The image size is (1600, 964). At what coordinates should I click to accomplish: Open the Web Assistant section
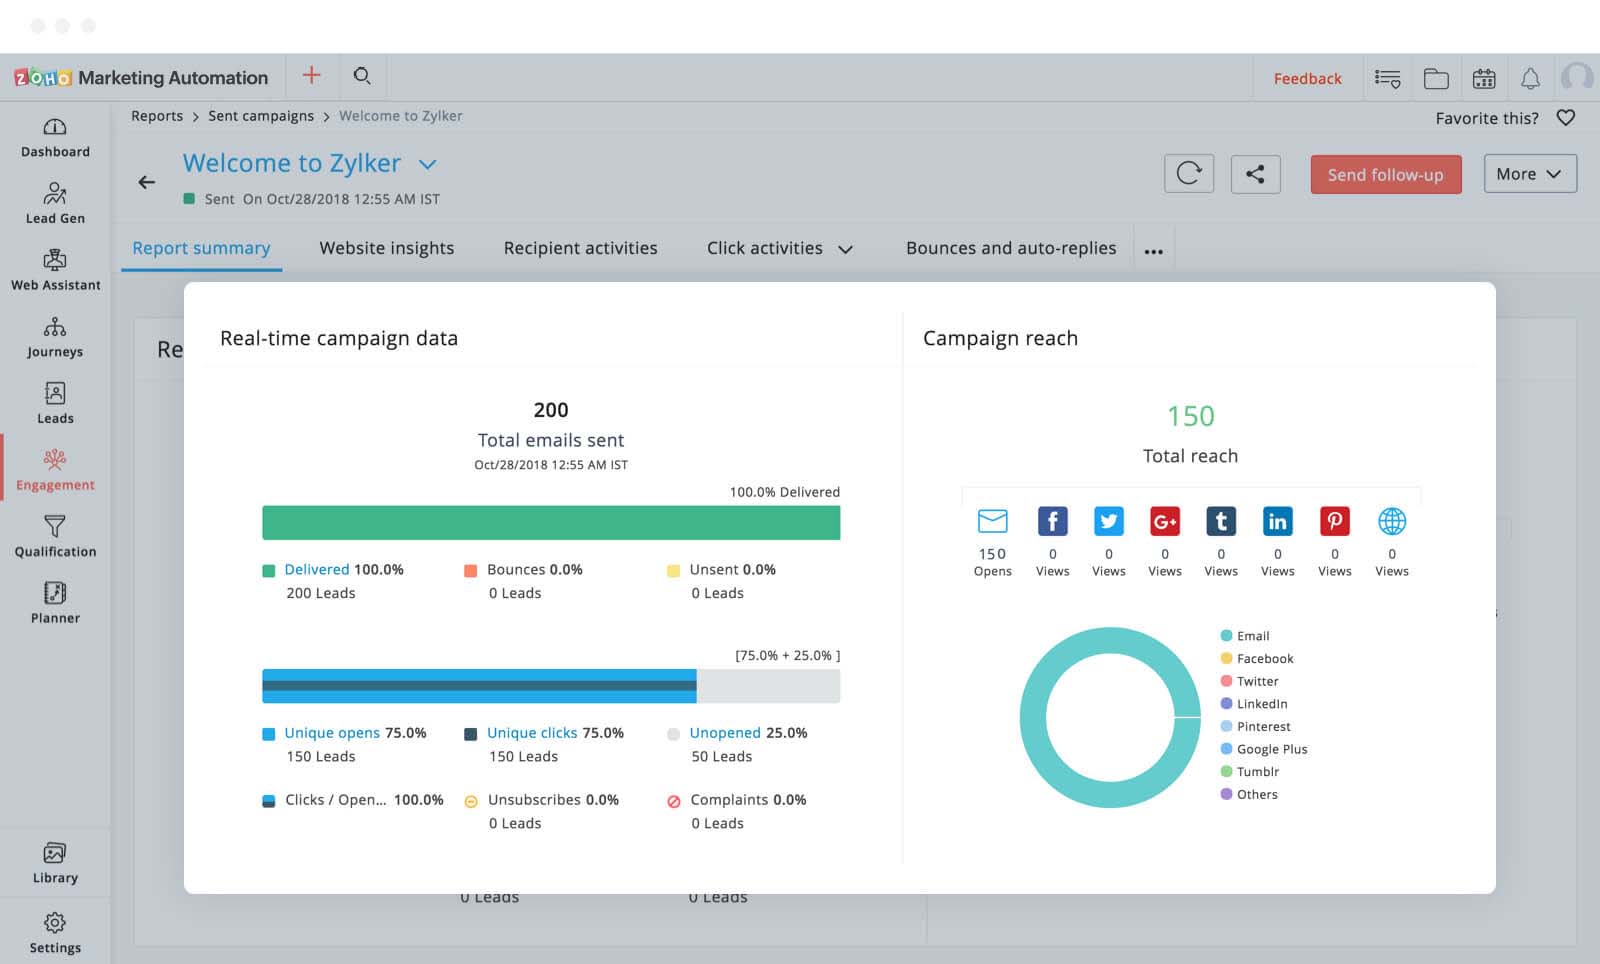(x=55, y=270)
